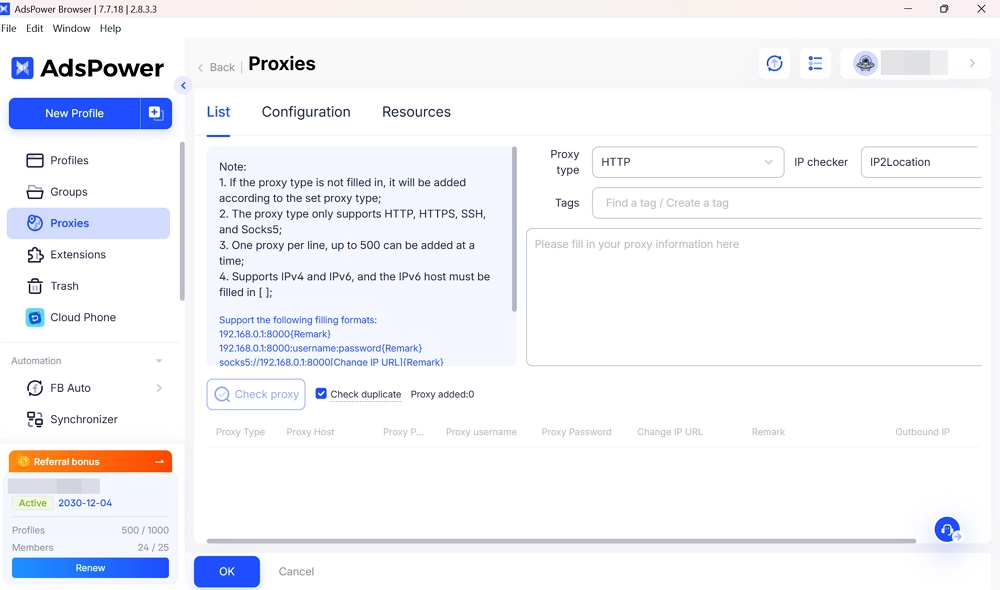Collapse the sidebar with the arrow icon

pyautogui.click(x=183, y=86)
